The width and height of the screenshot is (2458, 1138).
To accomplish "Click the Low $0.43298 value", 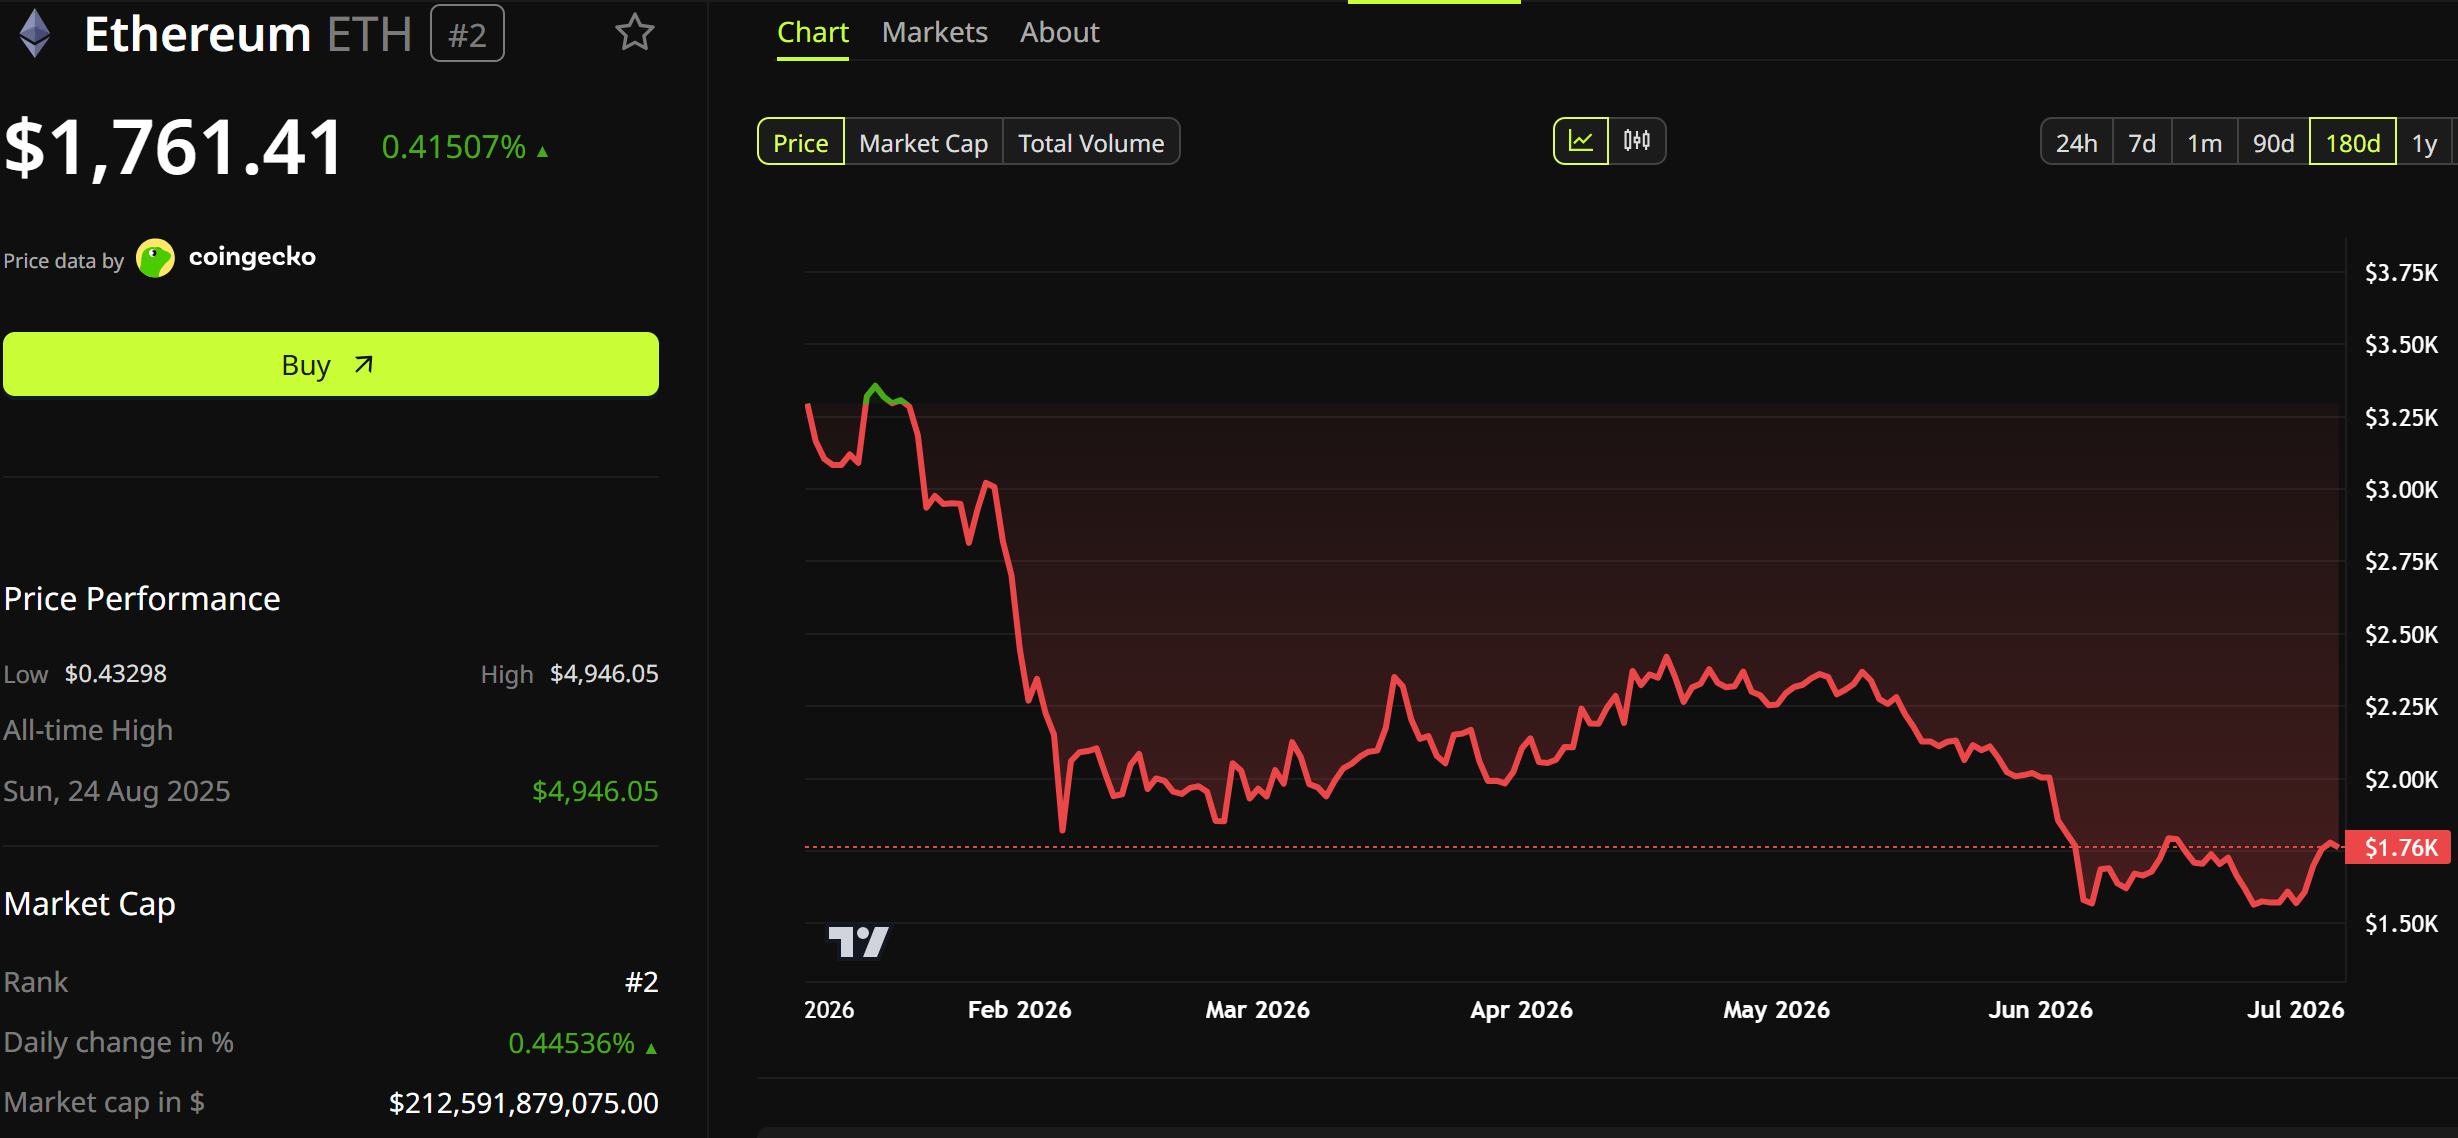I will tap(115, 673).
